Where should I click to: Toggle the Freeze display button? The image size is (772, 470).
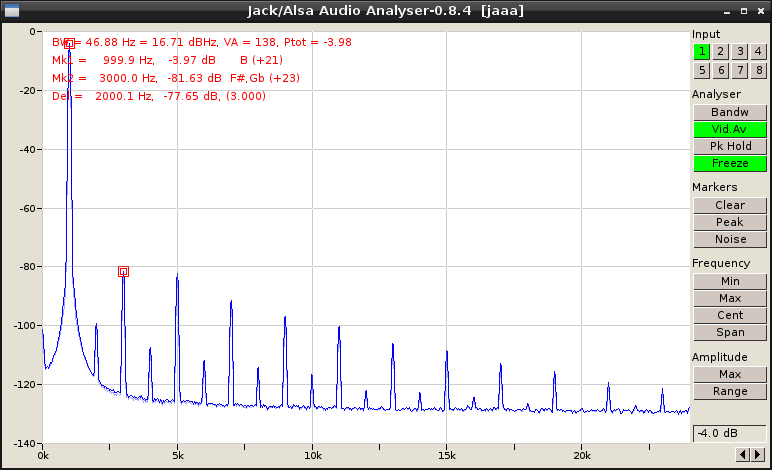[730, 163]
